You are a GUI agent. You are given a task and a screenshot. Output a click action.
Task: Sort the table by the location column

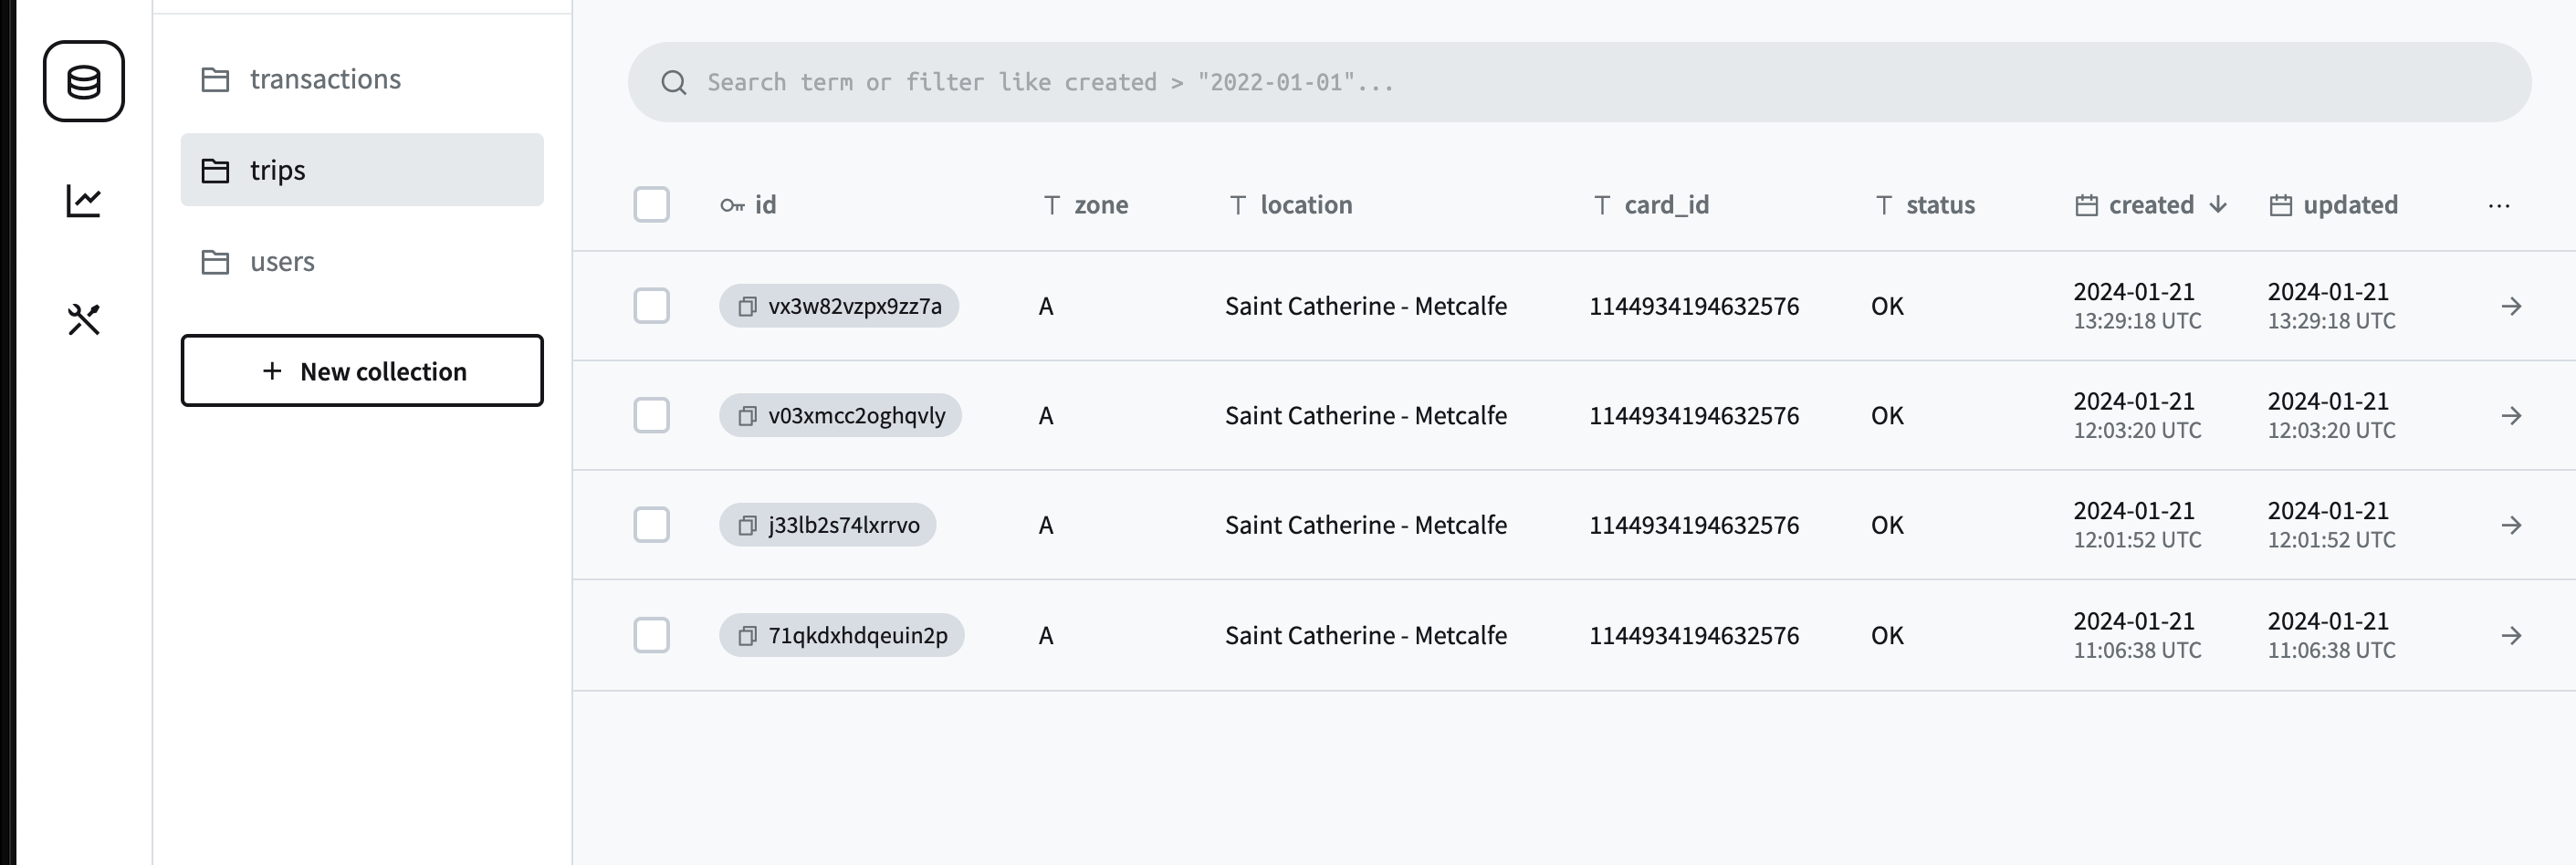click(1305, 205)
